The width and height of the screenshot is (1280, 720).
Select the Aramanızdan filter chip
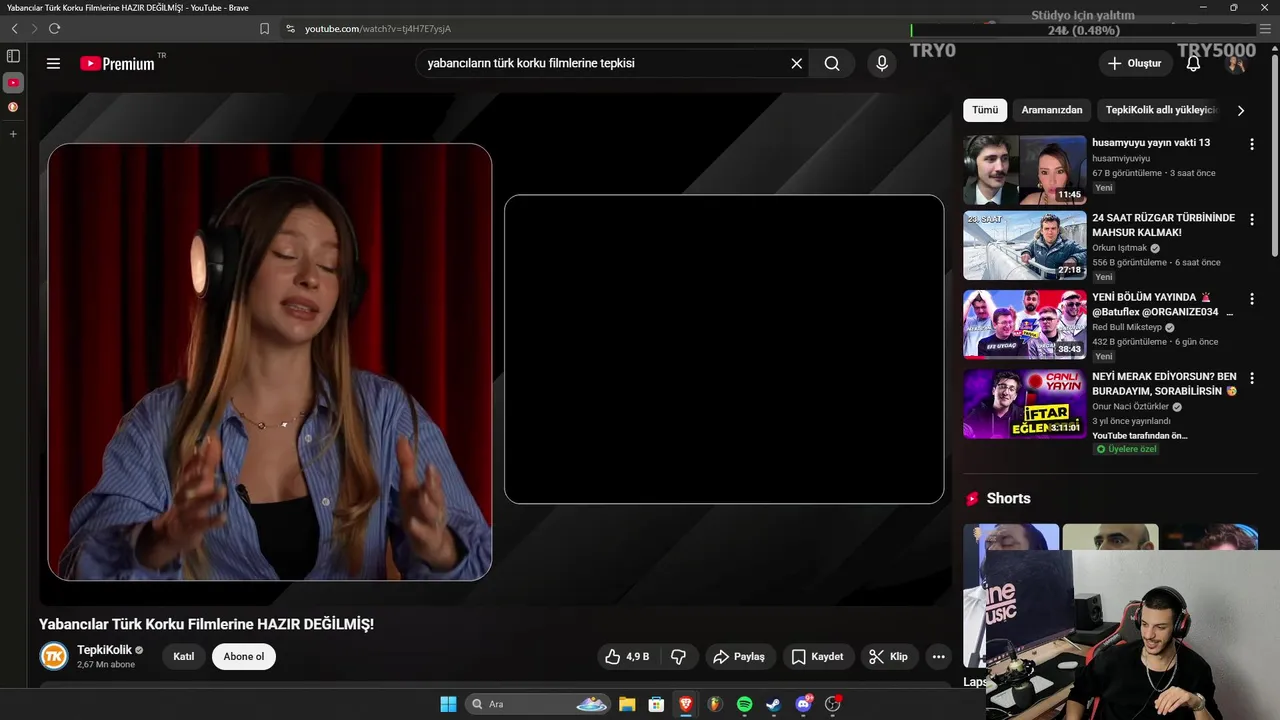pyautogui.click(x=1052, y=110)
